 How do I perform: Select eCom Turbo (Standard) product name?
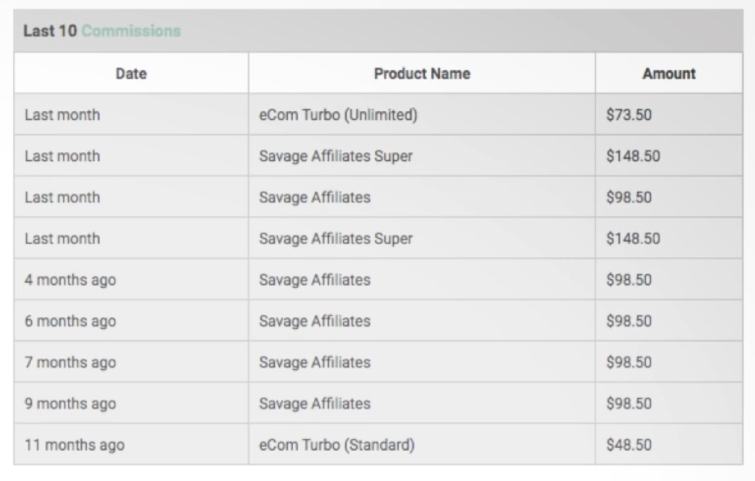pyautogui.click(x=337, y=444)
